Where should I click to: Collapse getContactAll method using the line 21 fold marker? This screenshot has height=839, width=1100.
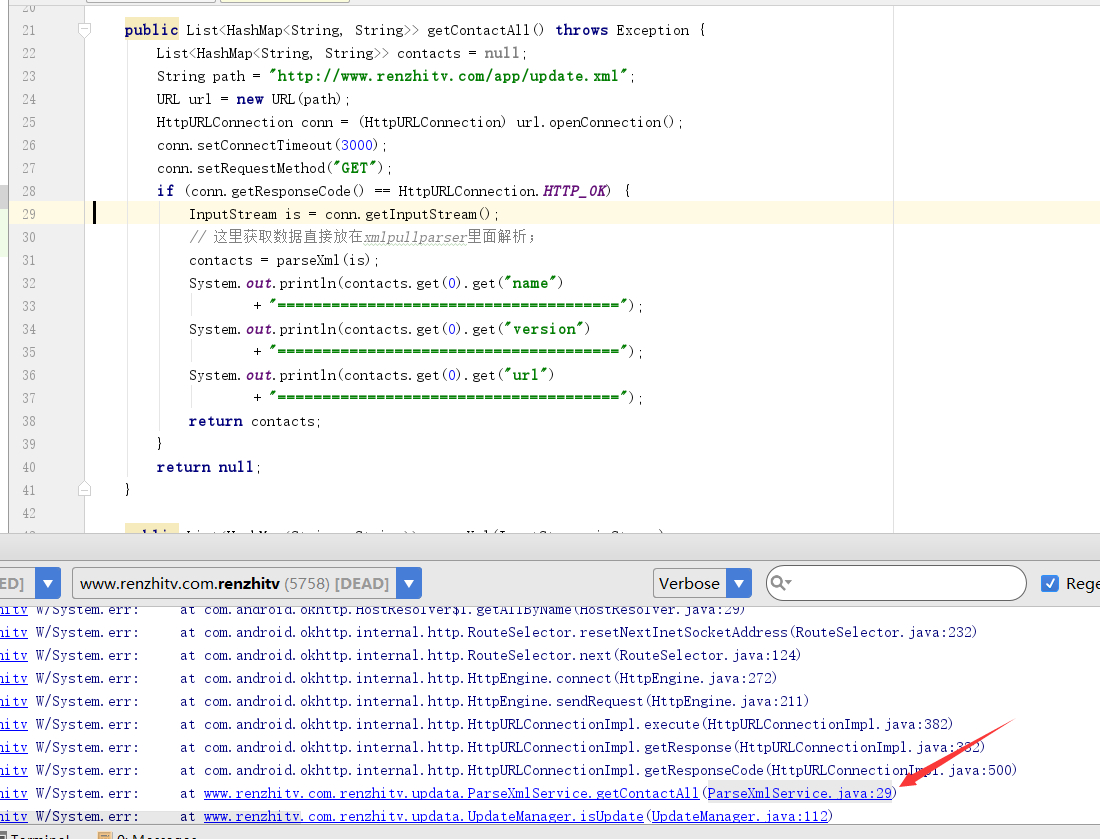click(85, 31)
